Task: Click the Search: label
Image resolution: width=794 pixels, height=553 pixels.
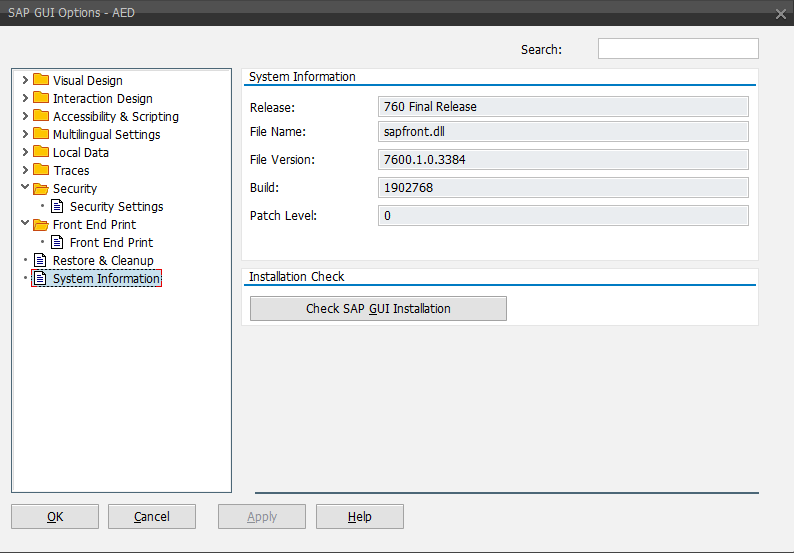Action: (541, 50)
